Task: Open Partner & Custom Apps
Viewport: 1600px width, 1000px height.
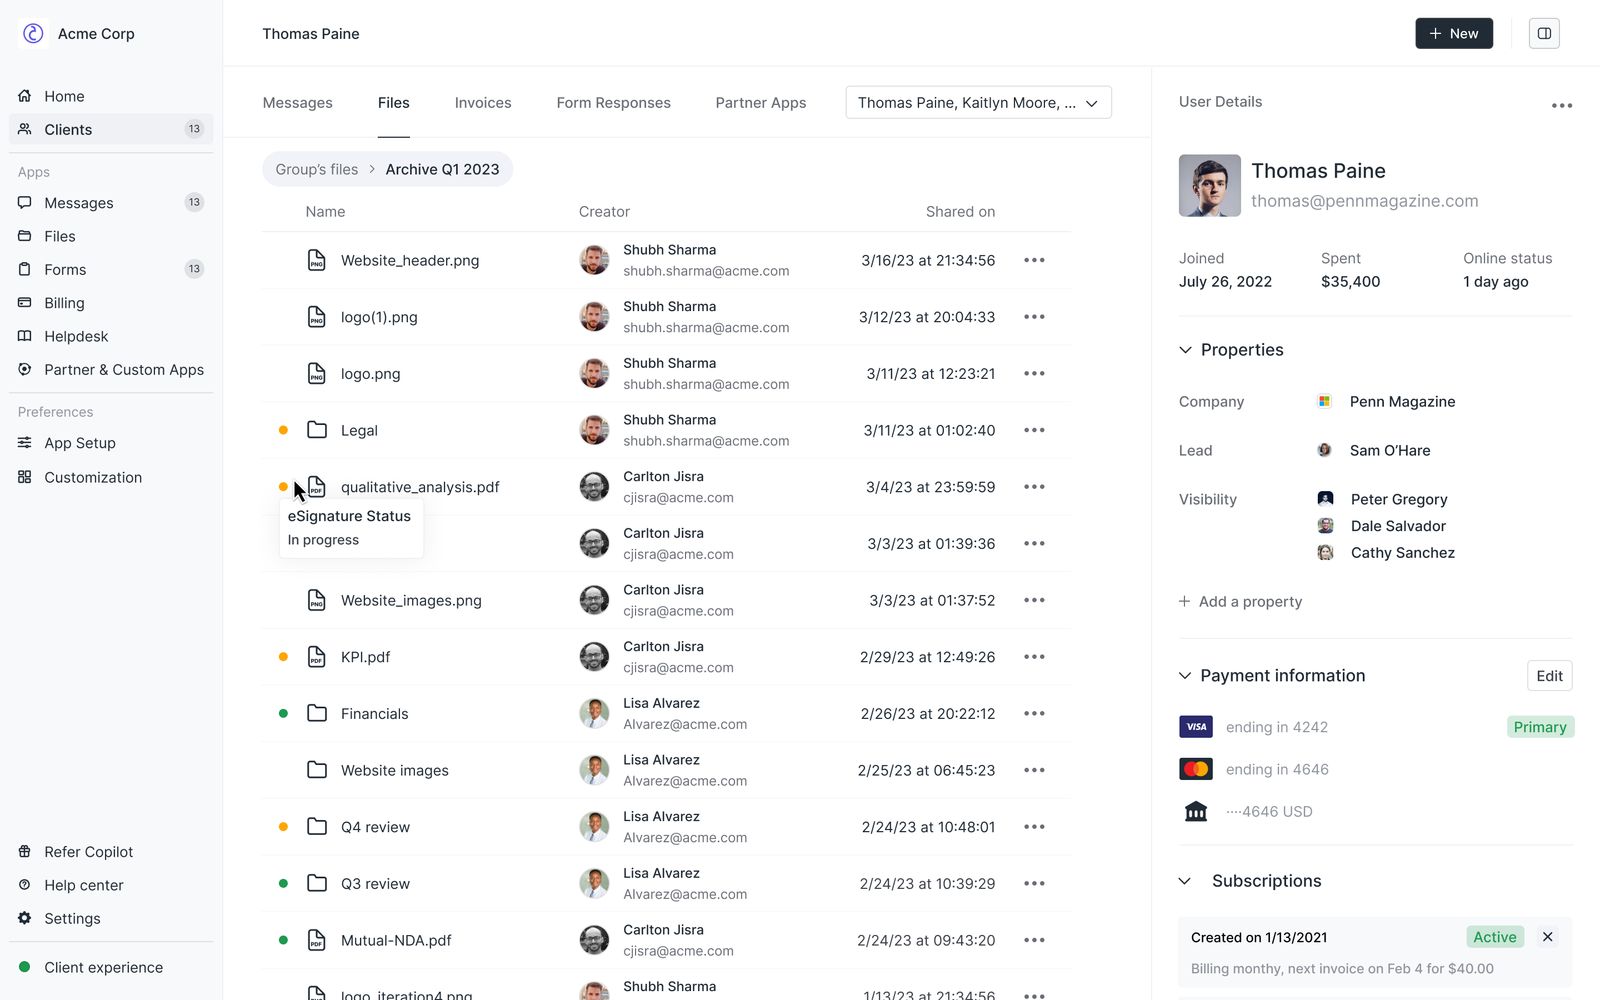Action: [x=123, y=369]
